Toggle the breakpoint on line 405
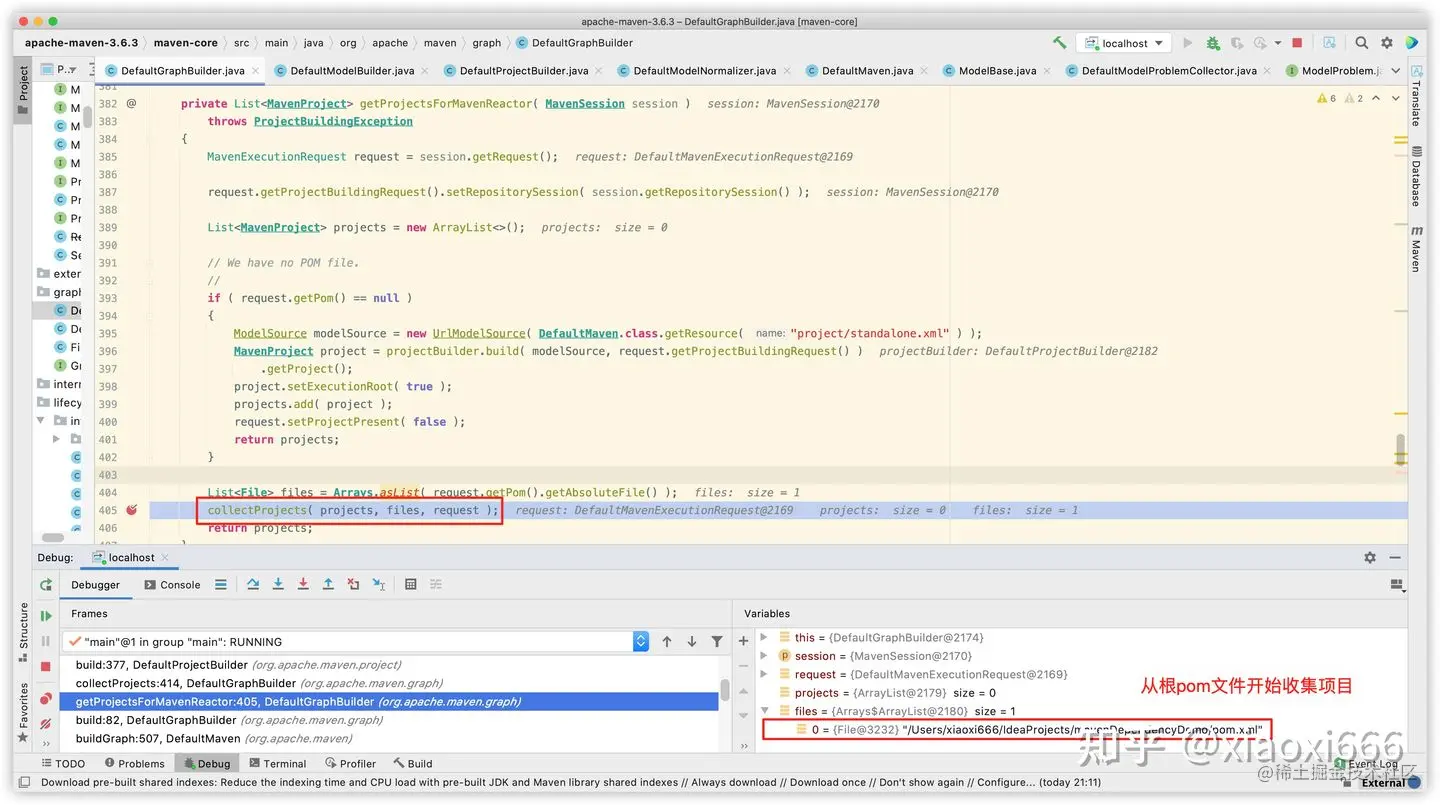 tap(131, 510)
